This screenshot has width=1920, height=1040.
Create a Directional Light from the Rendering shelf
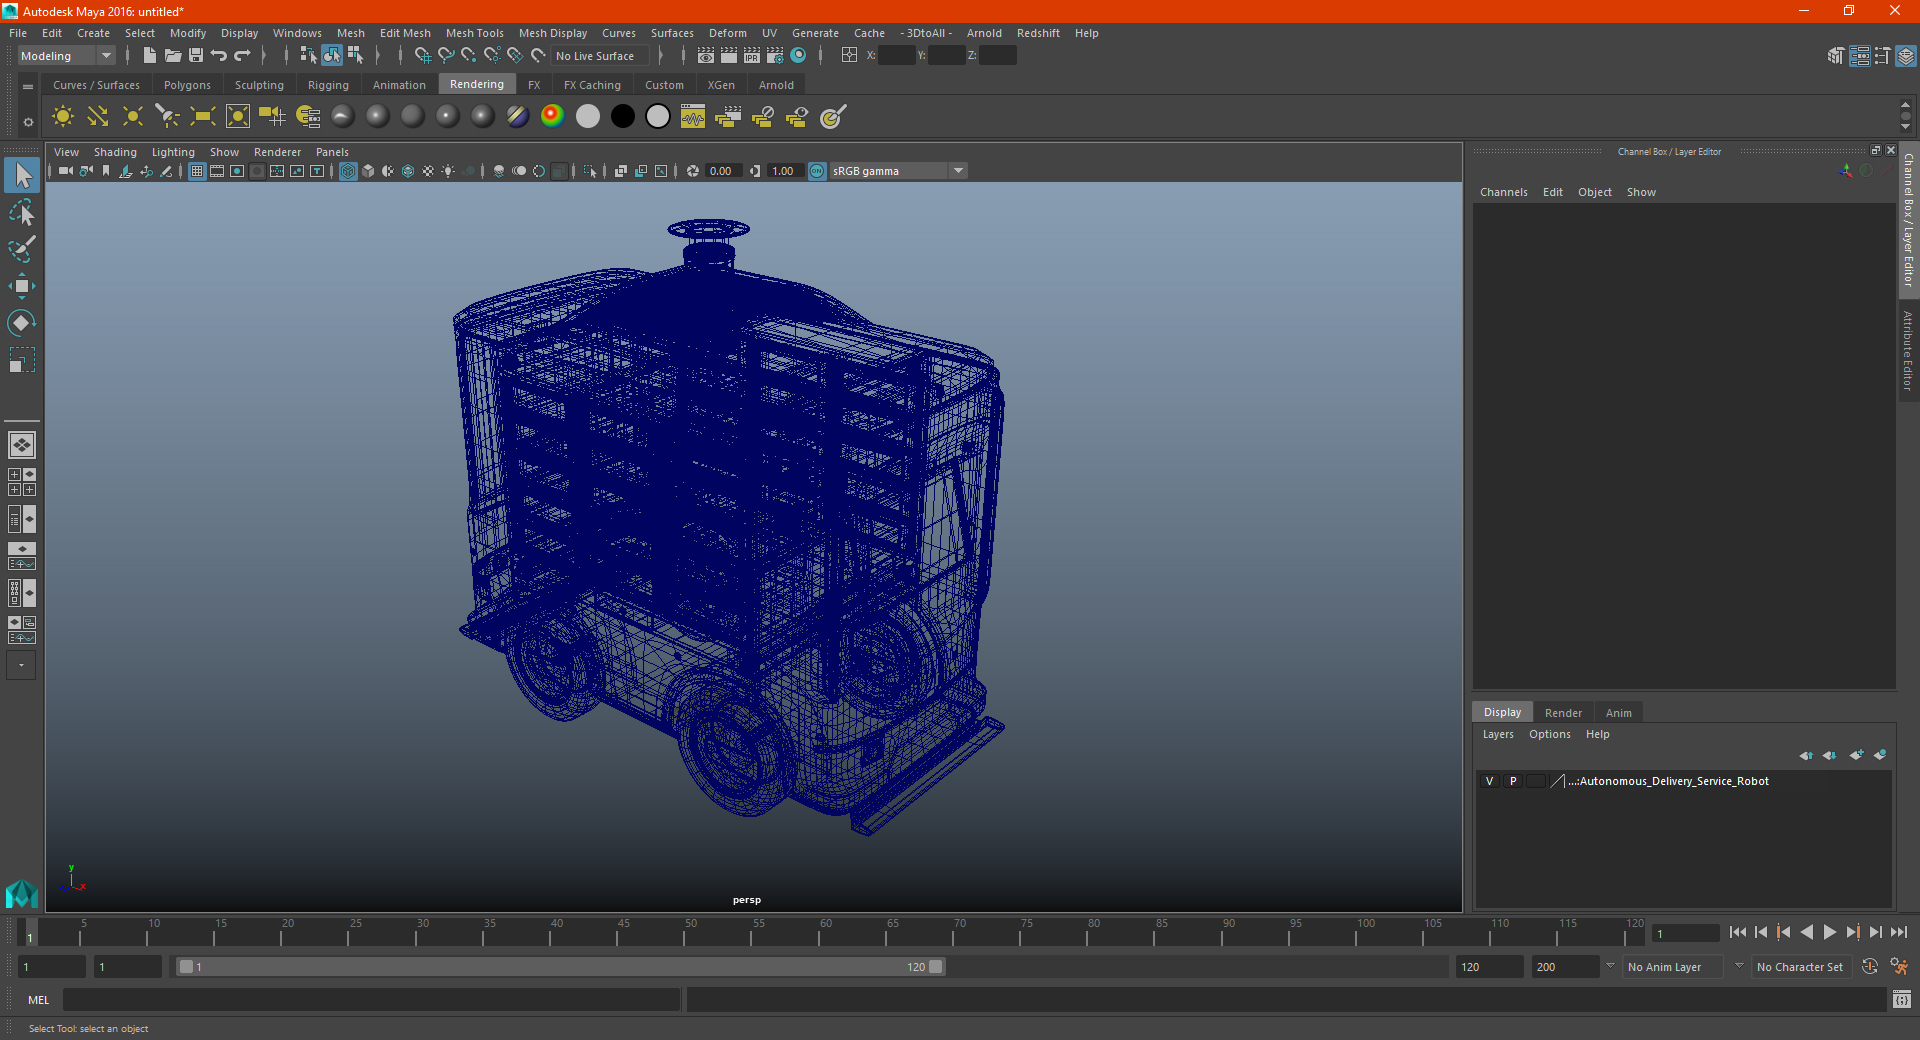98,117
